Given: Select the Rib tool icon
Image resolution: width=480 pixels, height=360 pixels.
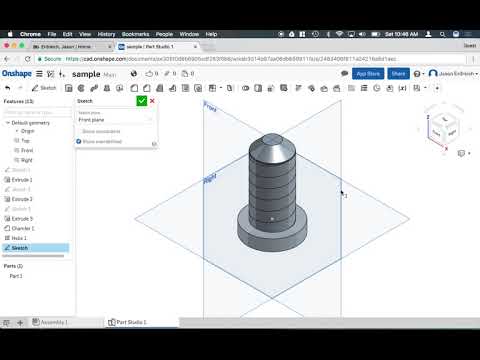Looking at the screenshot, I should coord(172,88).
